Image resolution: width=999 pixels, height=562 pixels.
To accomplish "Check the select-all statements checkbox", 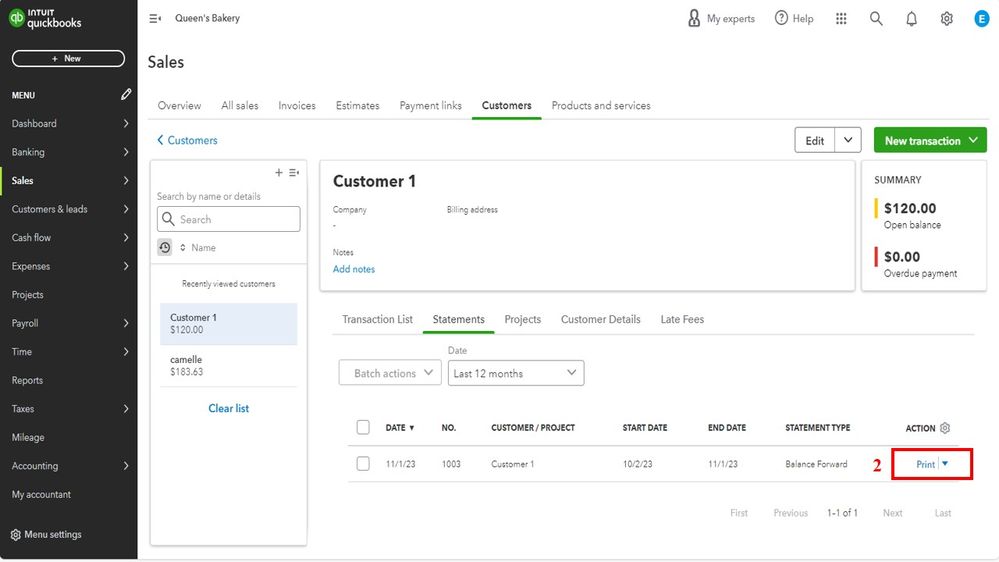I will click(363, 428).
